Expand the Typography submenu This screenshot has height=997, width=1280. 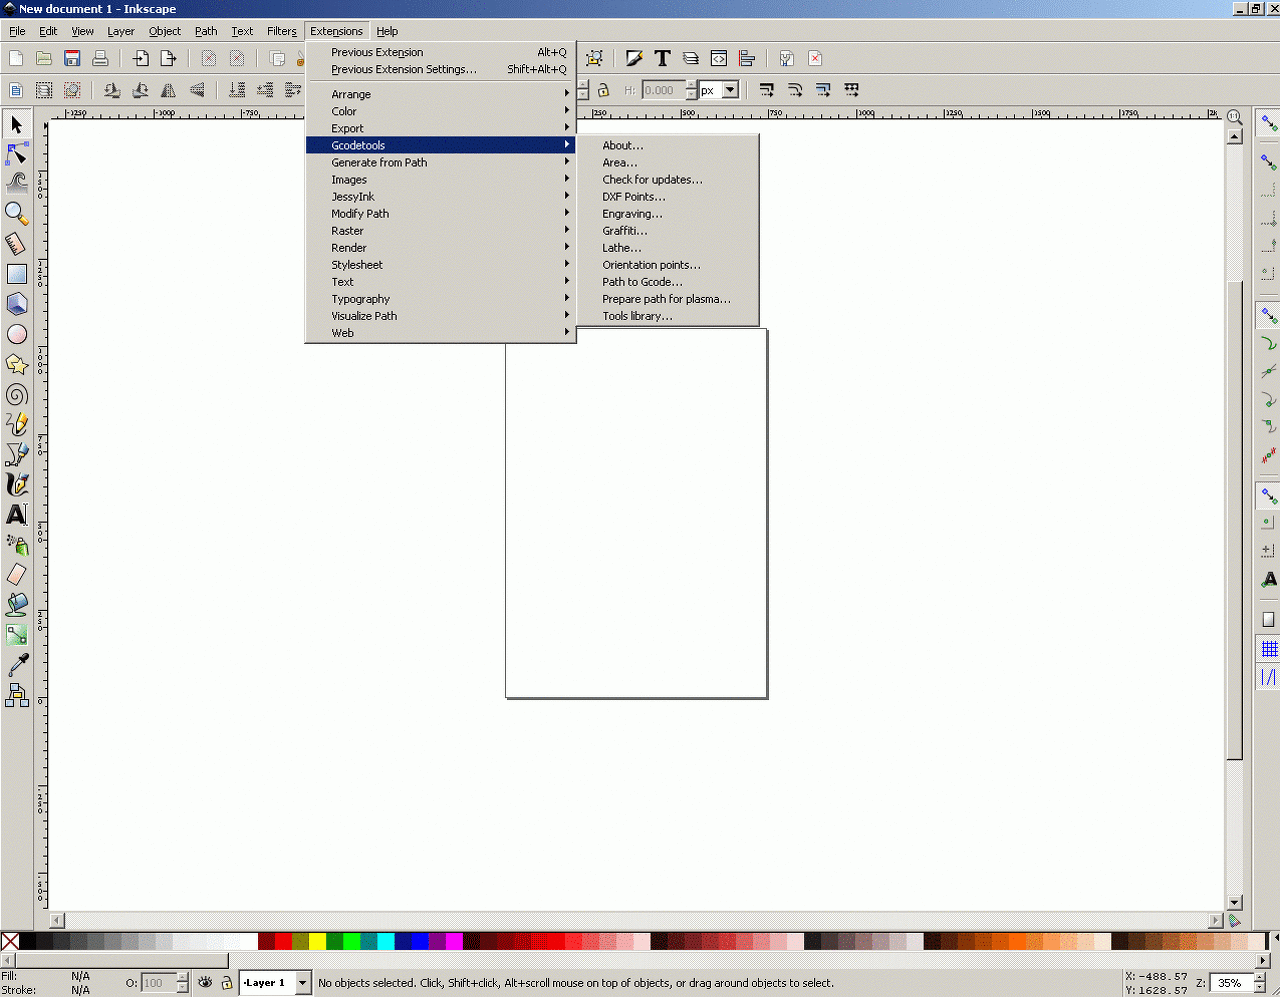point(440,298)
